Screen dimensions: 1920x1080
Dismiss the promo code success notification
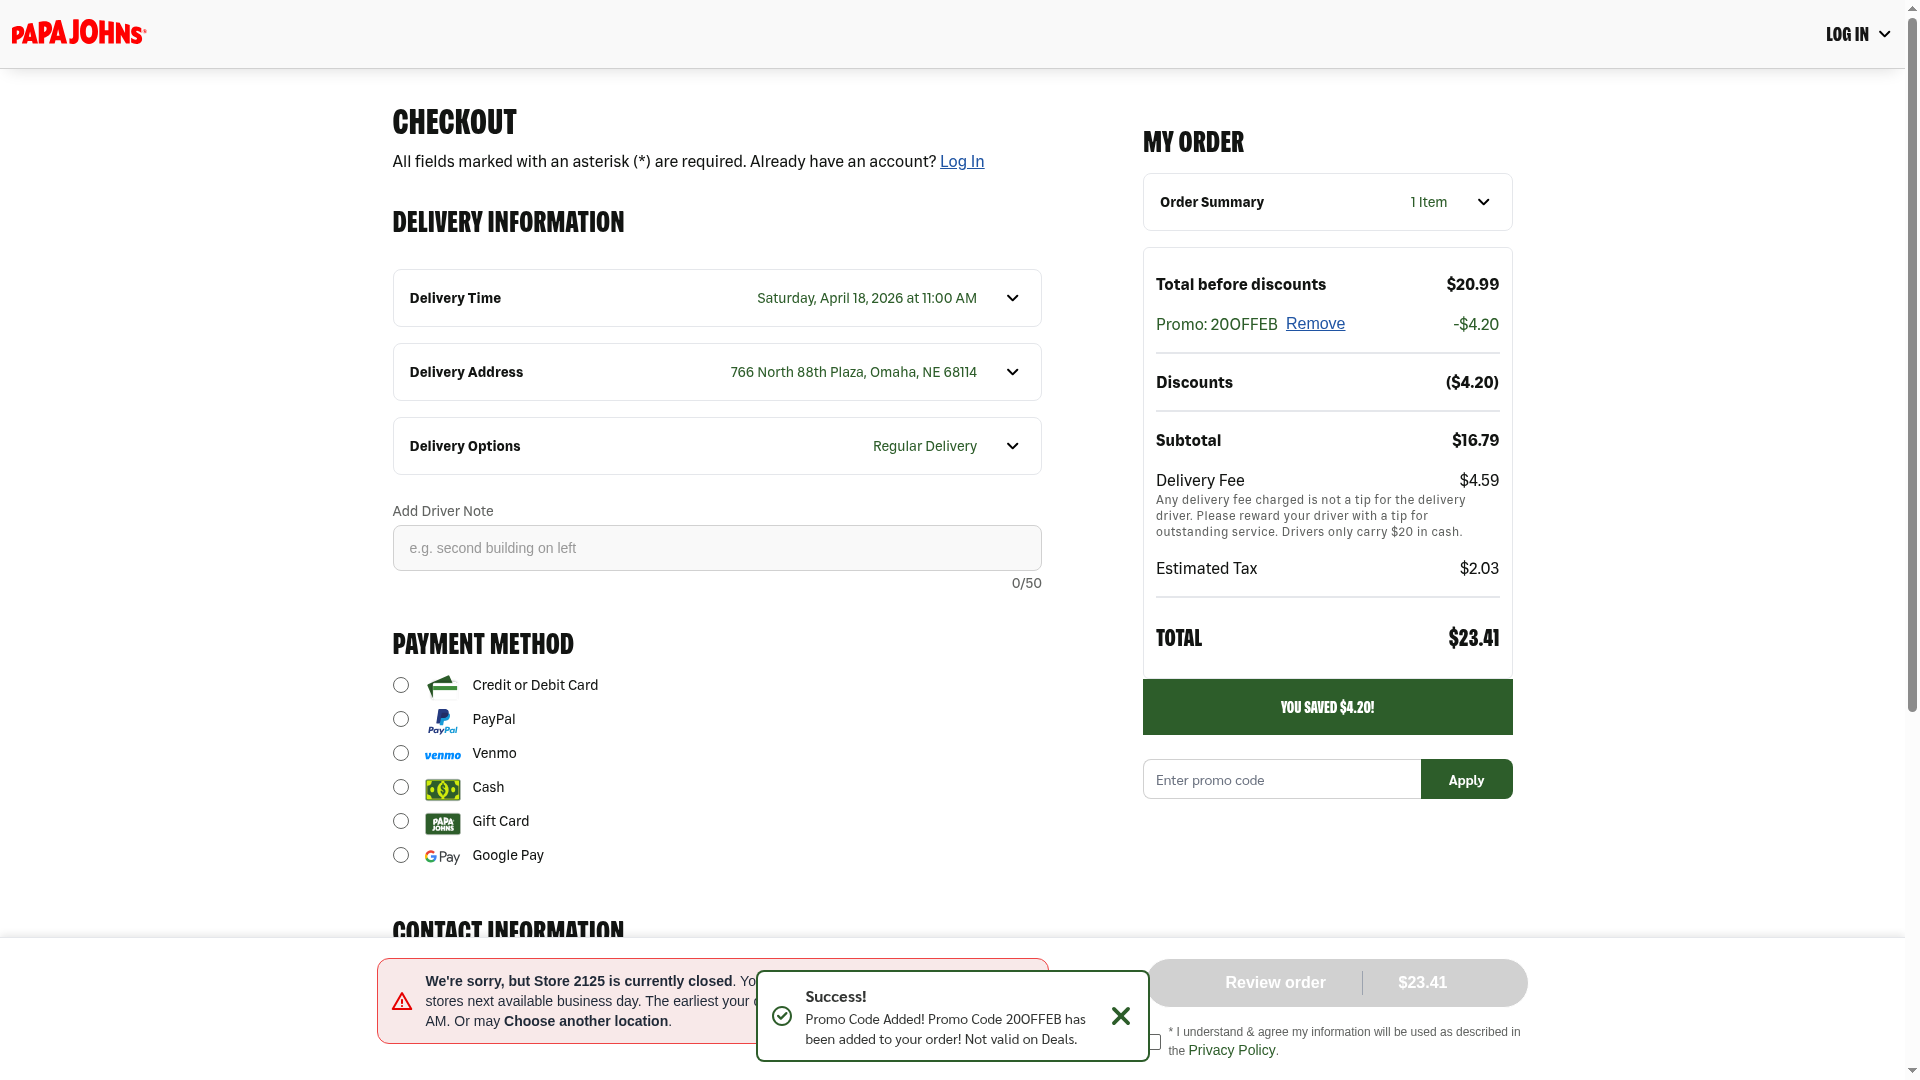point(1121,1016)
